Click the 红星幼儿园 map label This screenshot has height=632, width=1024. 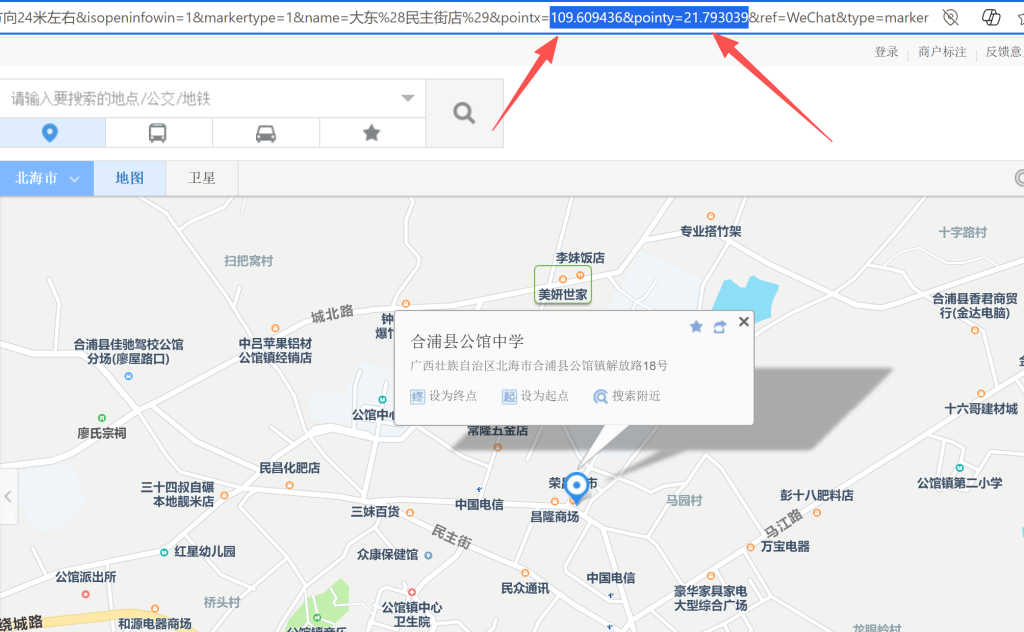coord(205,552)
